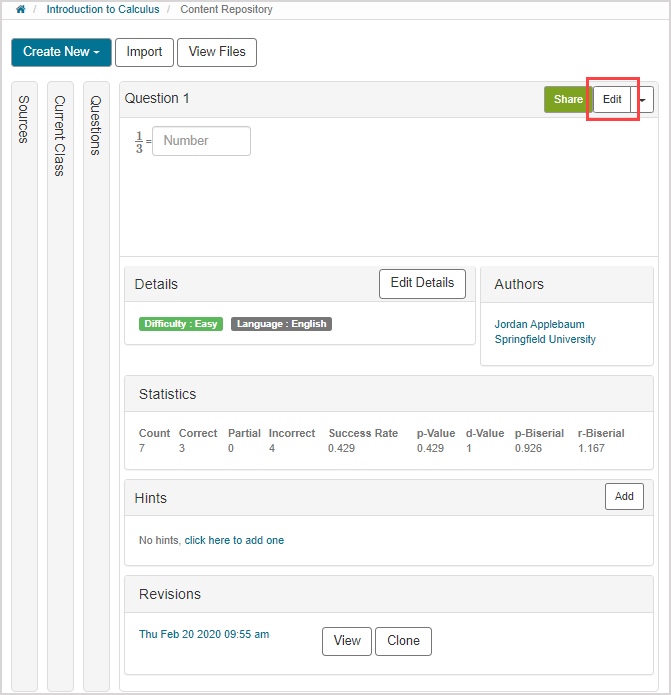
Task: Click the Import button
Action: 144,52
